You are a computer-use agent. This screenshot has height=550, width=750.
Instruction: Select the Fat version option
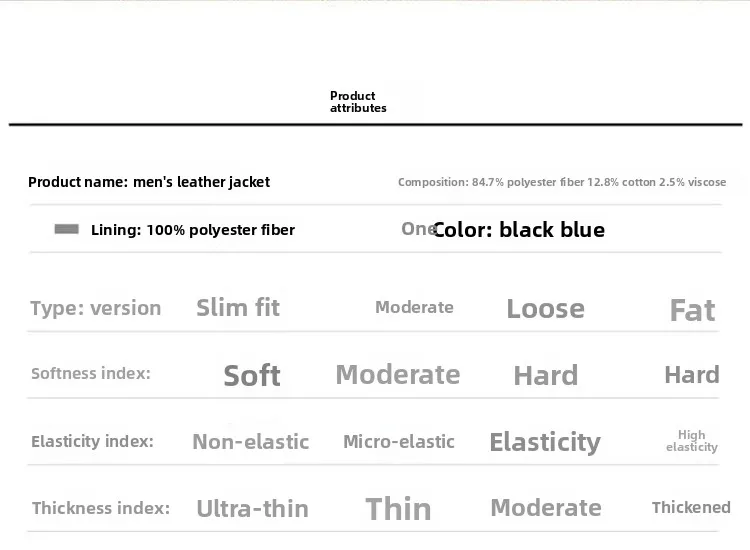pyautogui.click(x=692, y=310)
